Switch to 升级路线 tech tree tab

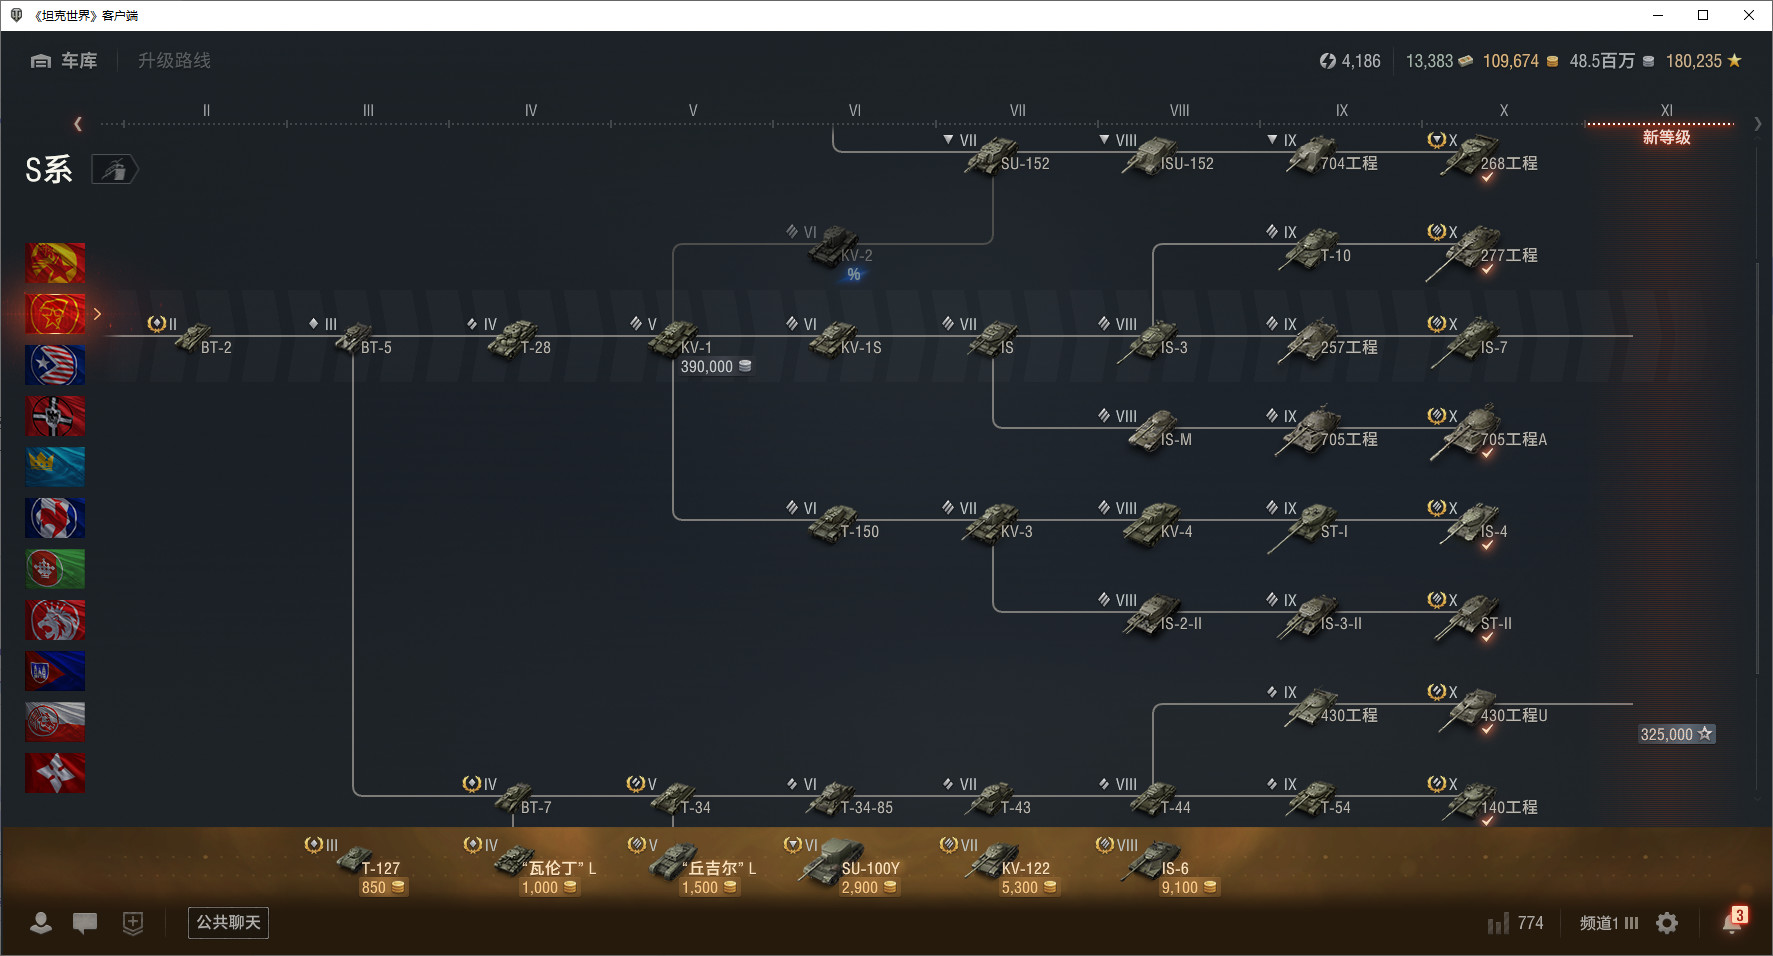[x=174, y=61]
